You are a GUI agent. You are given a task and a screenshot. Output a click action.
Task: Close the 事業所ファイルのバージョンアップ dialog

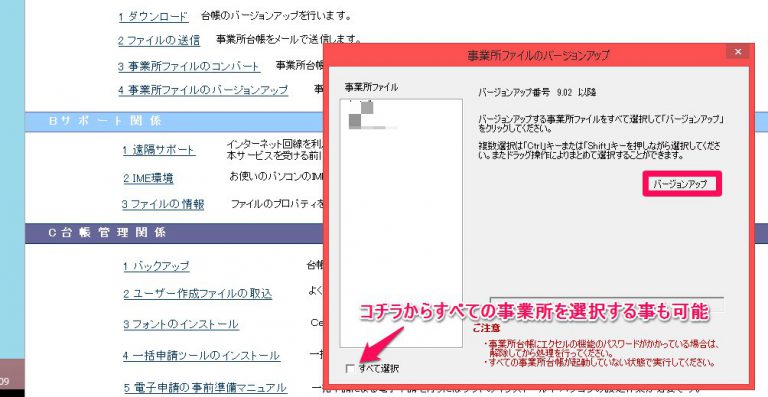pos(737,51)
